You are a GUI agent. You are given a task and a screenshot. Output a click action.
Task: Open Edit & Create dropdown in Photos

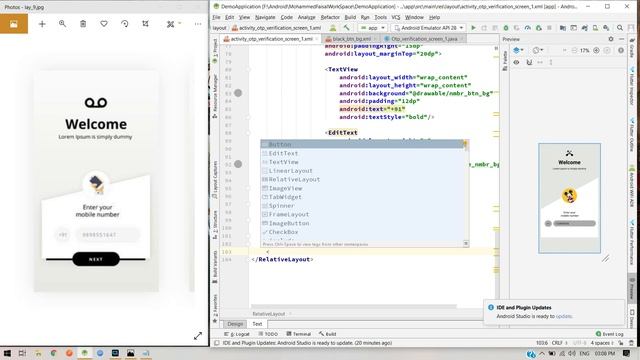pos(173,24)
